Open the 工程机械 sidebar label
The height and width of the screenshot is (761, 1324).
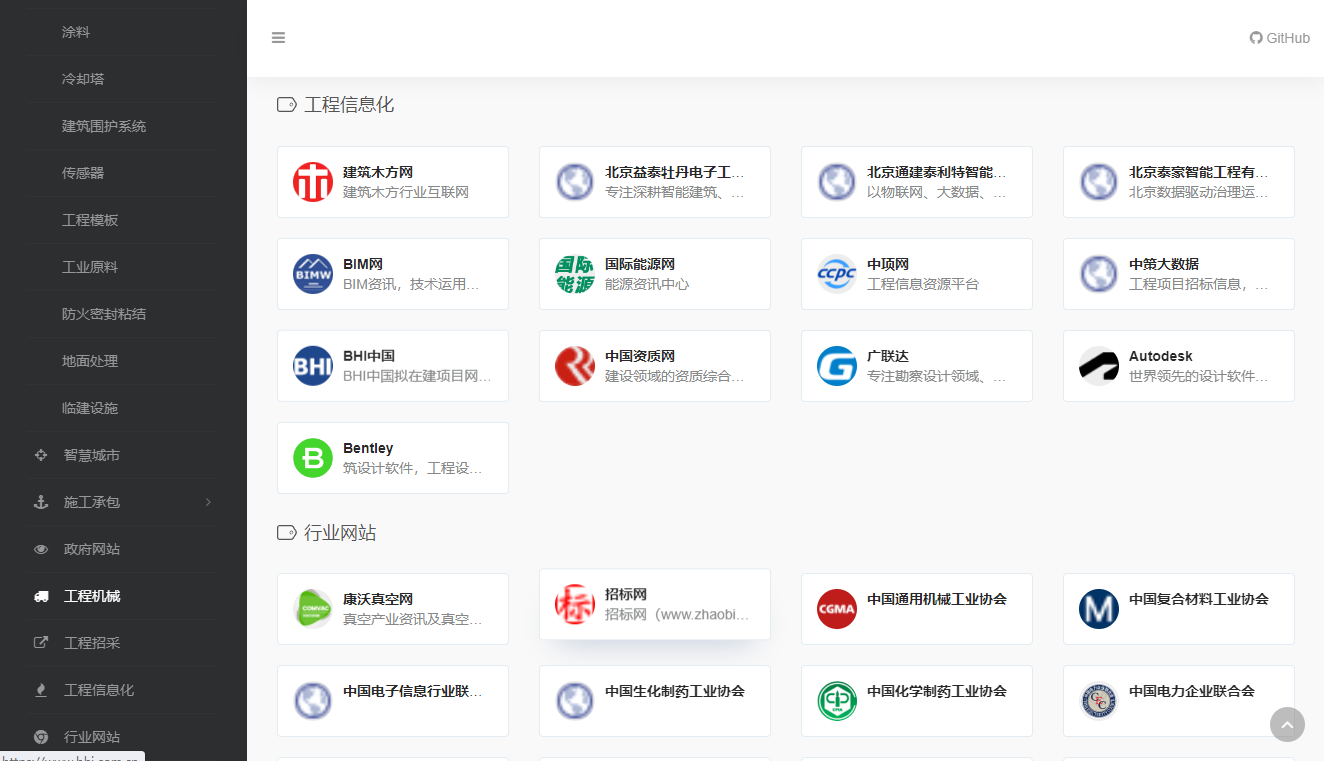click(92, 596)
